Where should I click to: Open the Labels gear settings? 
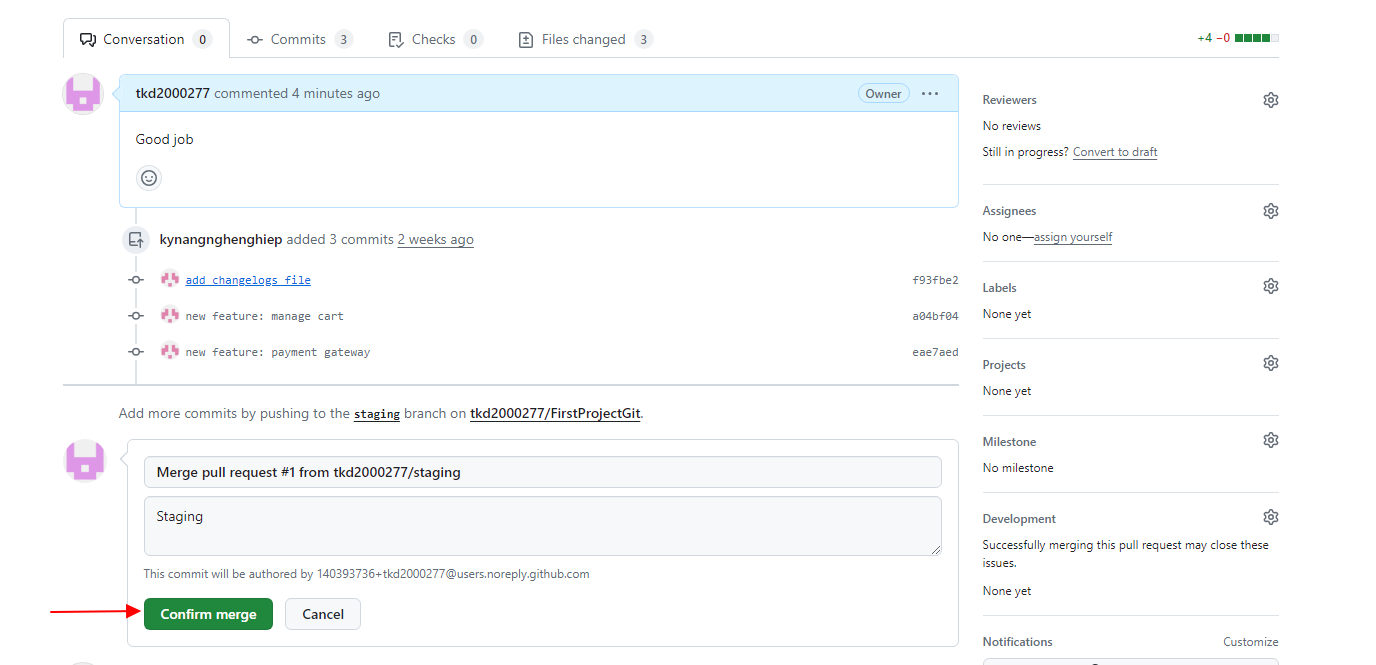click(1270, 286)
